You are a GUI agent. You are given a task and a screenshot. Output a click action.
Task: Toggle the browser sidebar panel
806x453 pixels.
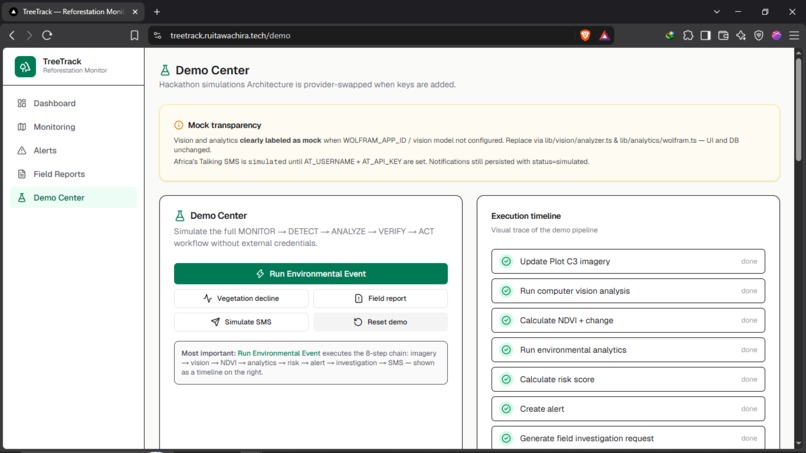coord(705,35)
